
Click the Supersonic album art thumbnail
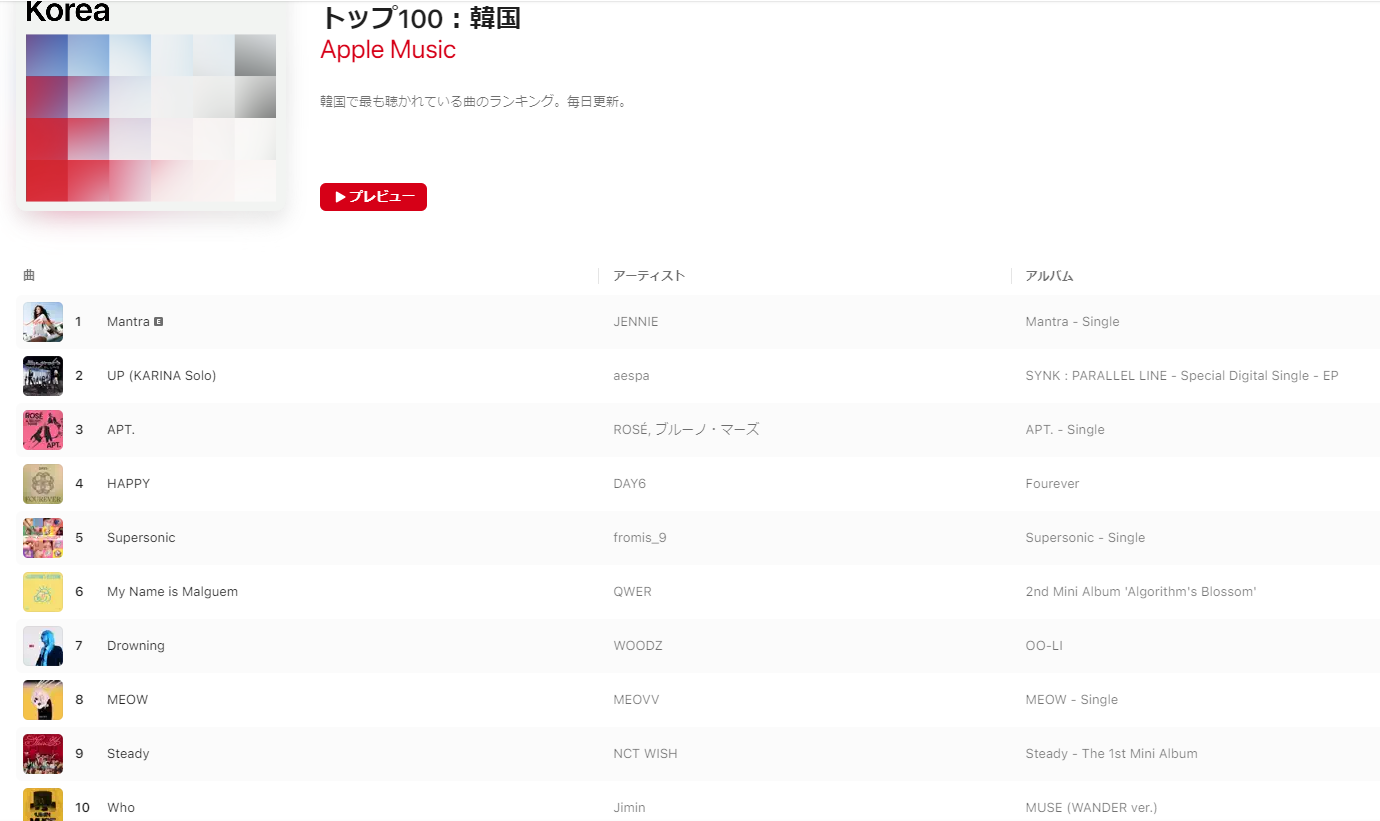tap(43, 538)
